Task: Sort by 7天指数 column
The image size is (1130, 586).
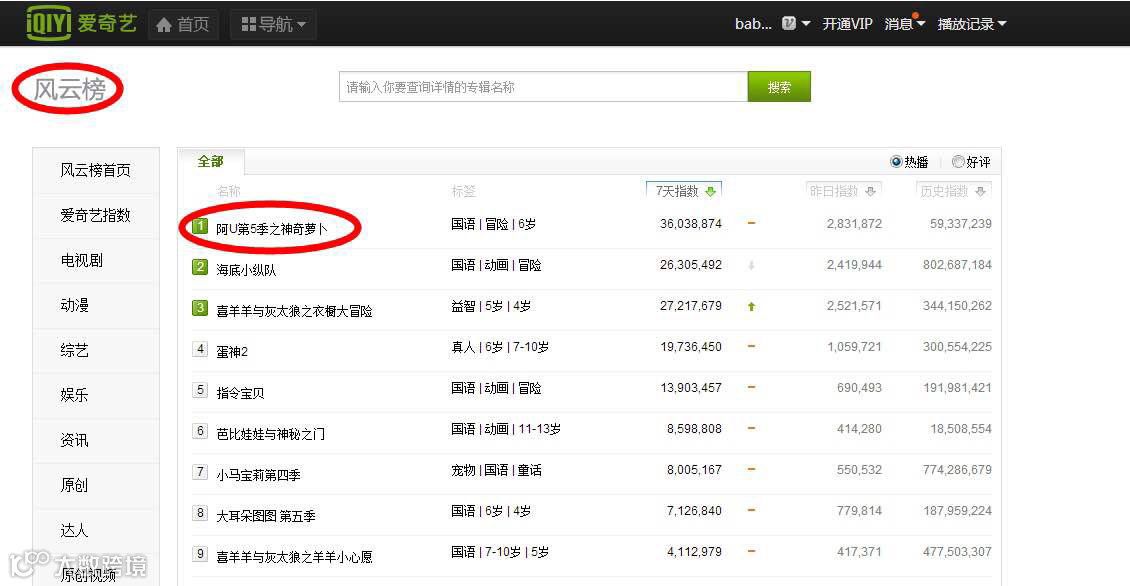Action: pyautogui.click(x=684, y=191)
